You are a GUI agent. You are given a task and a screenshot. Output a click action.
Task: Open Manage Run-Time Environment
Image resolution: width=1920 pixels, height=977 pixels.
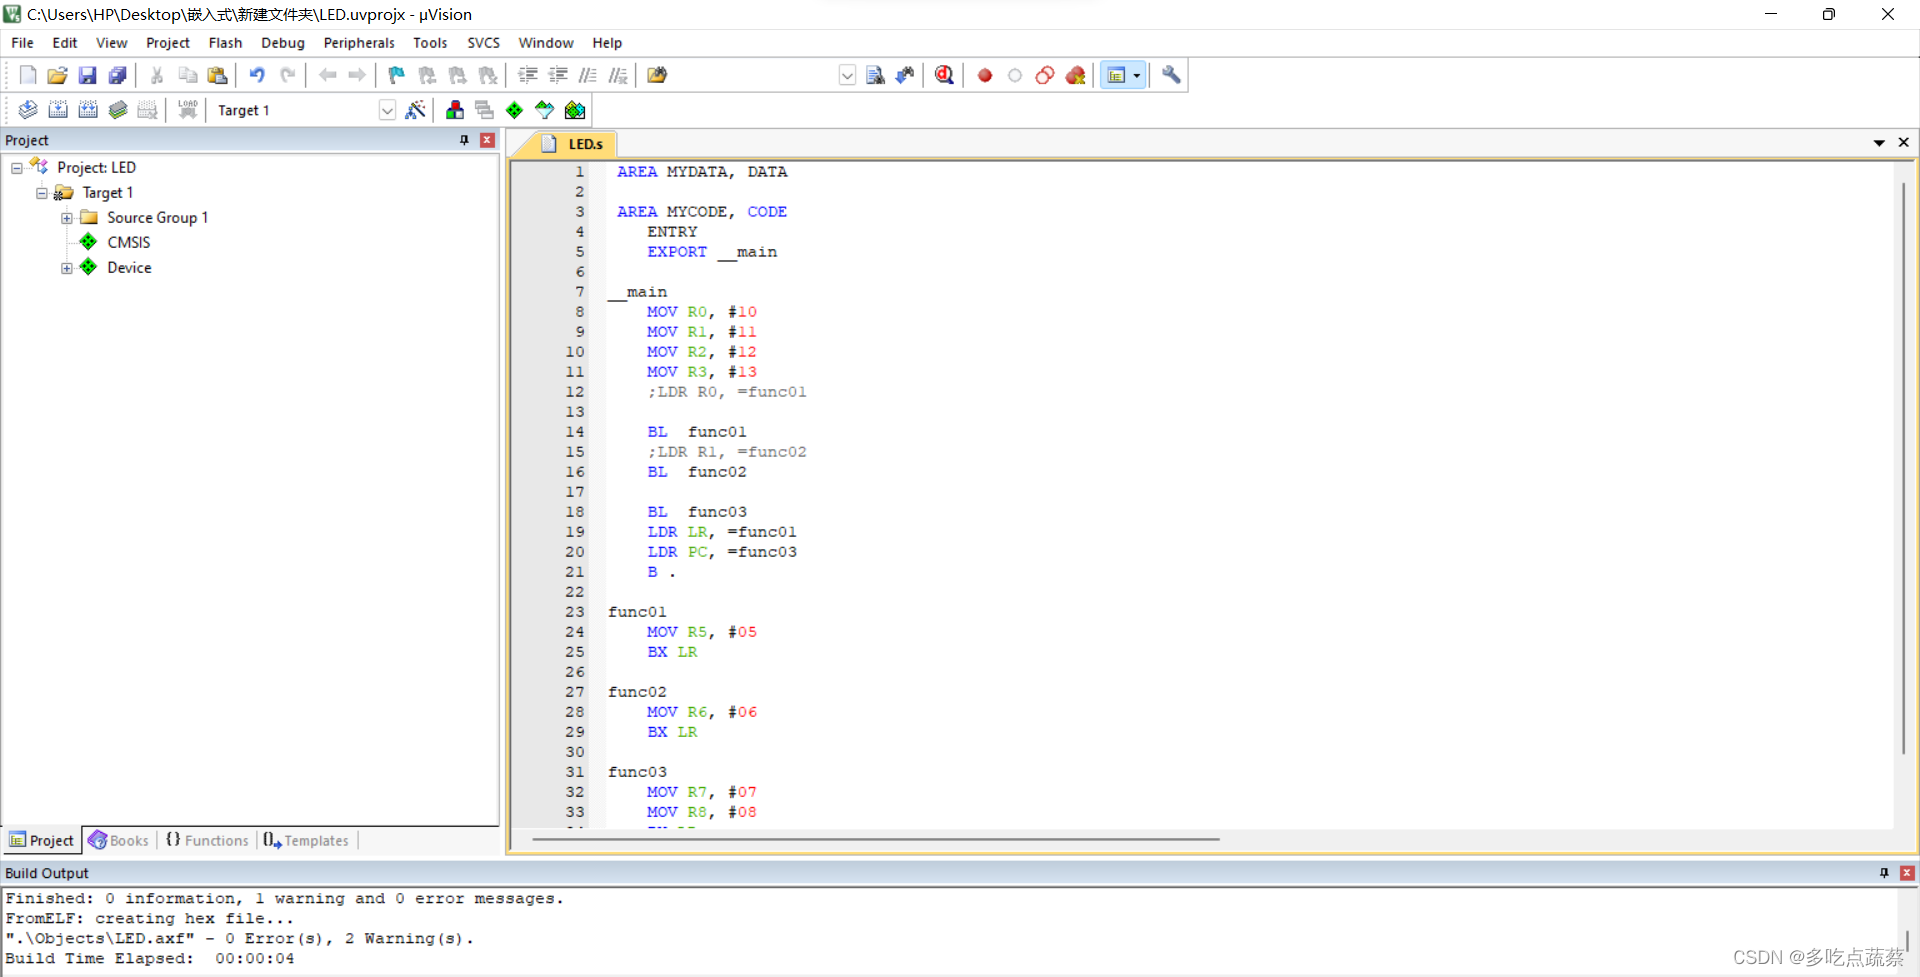[514, 110]
